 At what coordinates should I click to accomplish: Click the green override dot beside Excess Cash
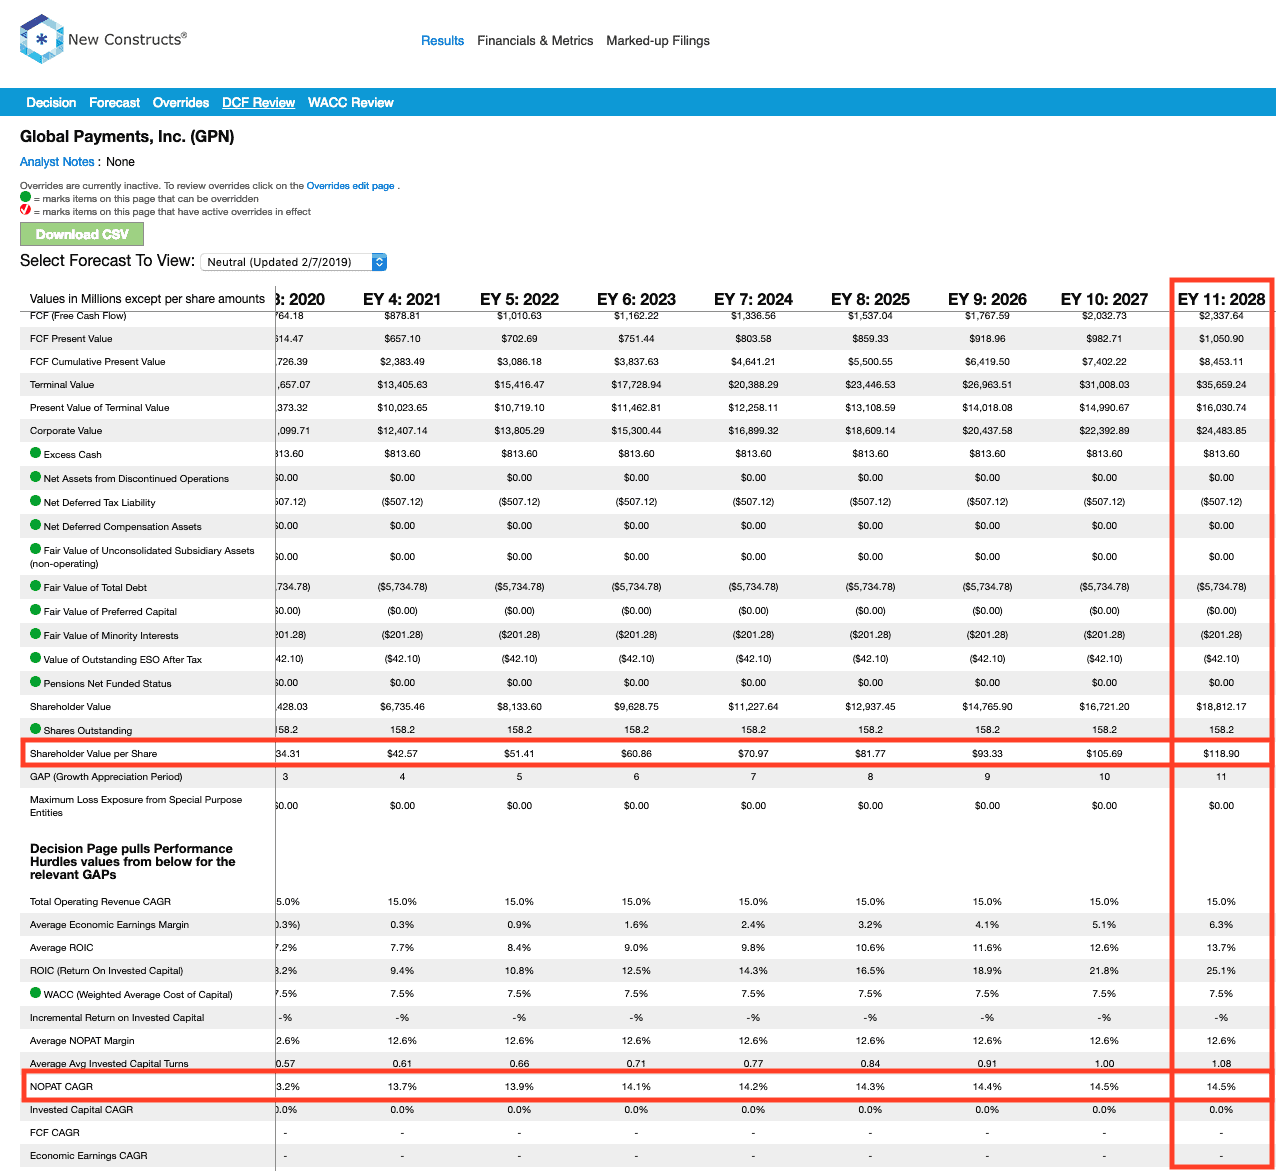coord(35,453)
